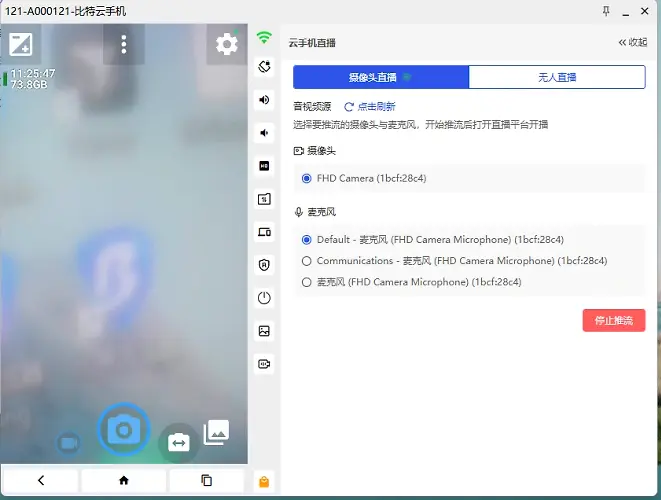The width and height of the screenshot is (661, 500).
Task: Click the red 停止推流 button
Action: click(614, 320)
